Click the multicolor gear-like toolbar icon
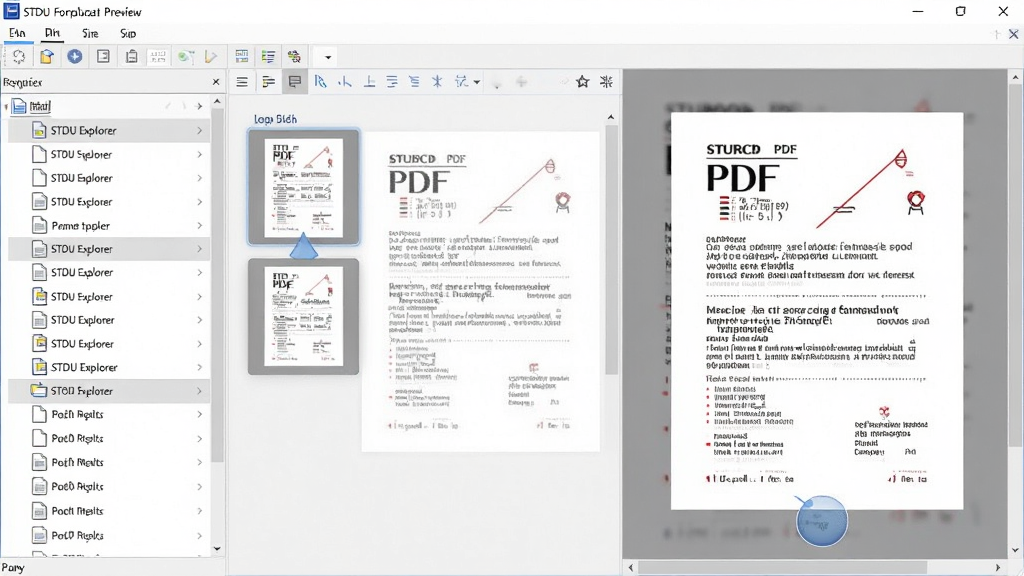The image size is (1024, 576). pyautogui.click(x=295, y=57)
